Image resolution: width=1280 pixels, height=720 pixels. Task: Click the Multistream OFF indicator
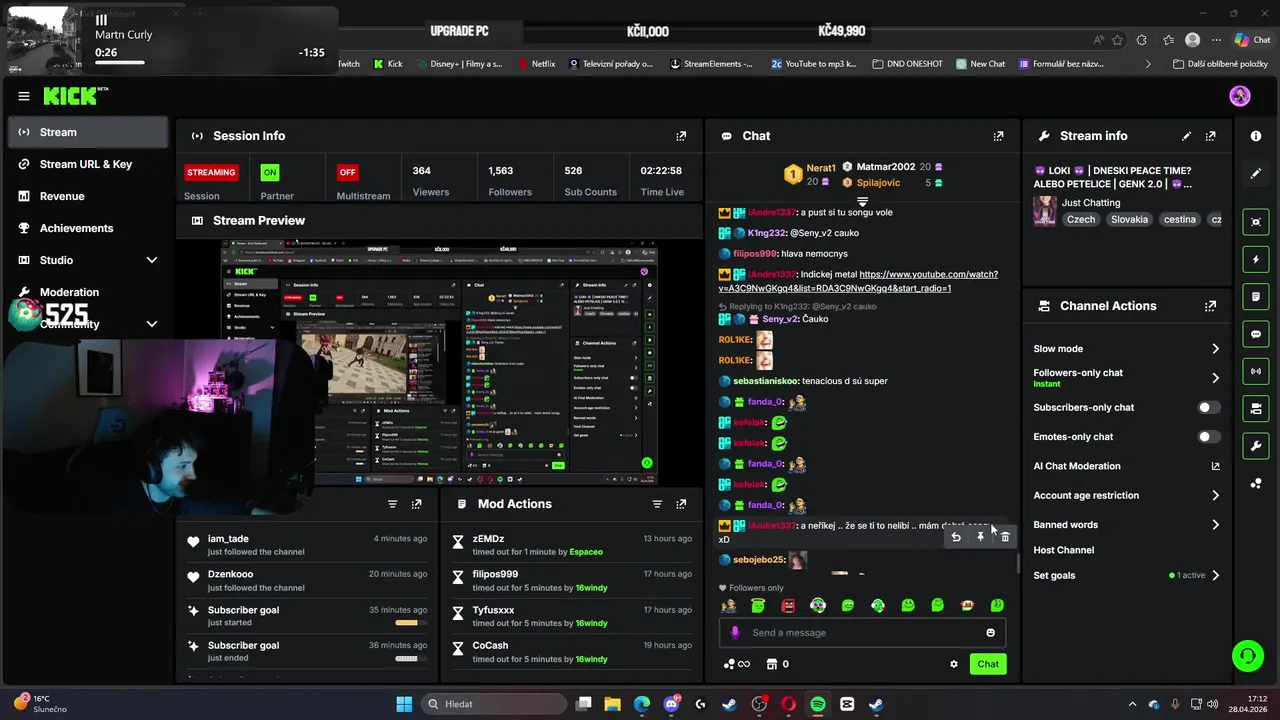click(347, 172)
